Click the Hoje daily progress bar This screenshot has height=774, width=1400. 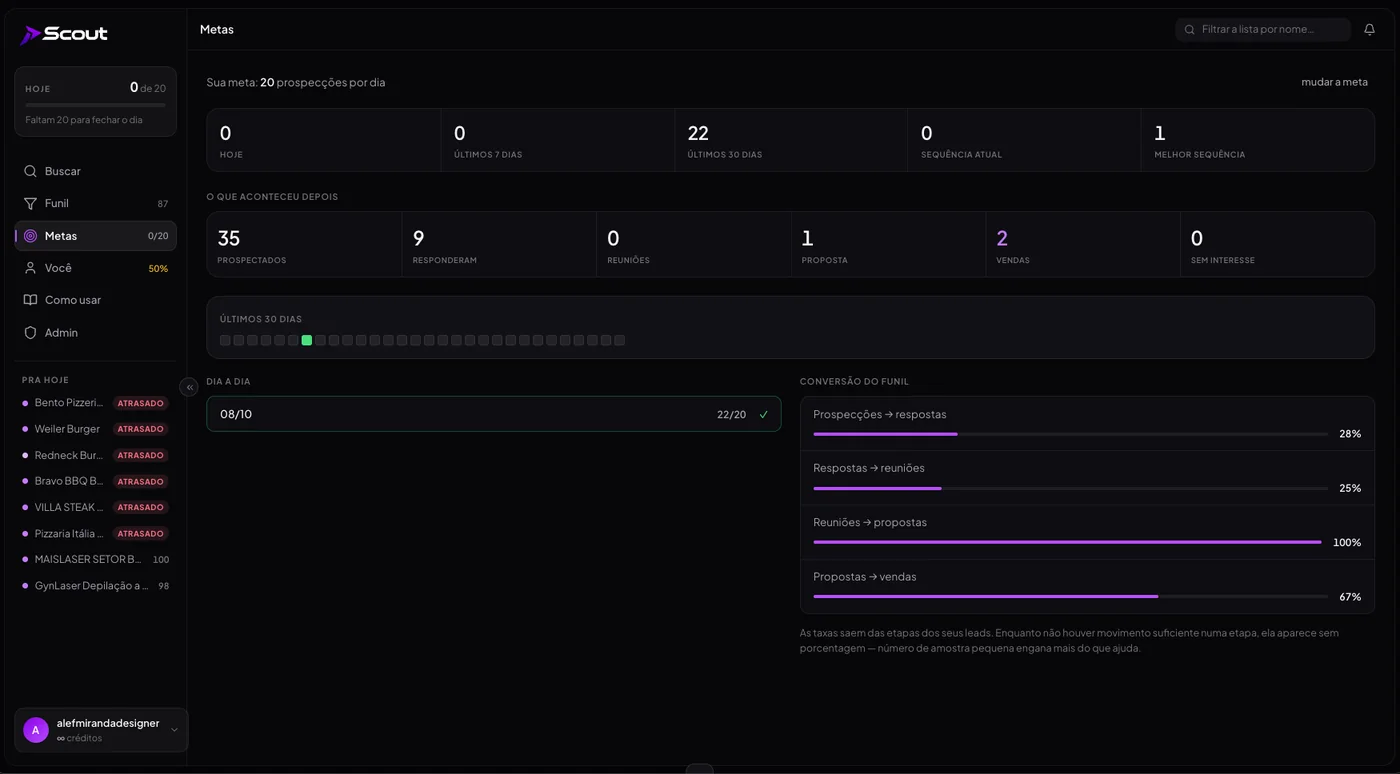click(x=95, y=104)
